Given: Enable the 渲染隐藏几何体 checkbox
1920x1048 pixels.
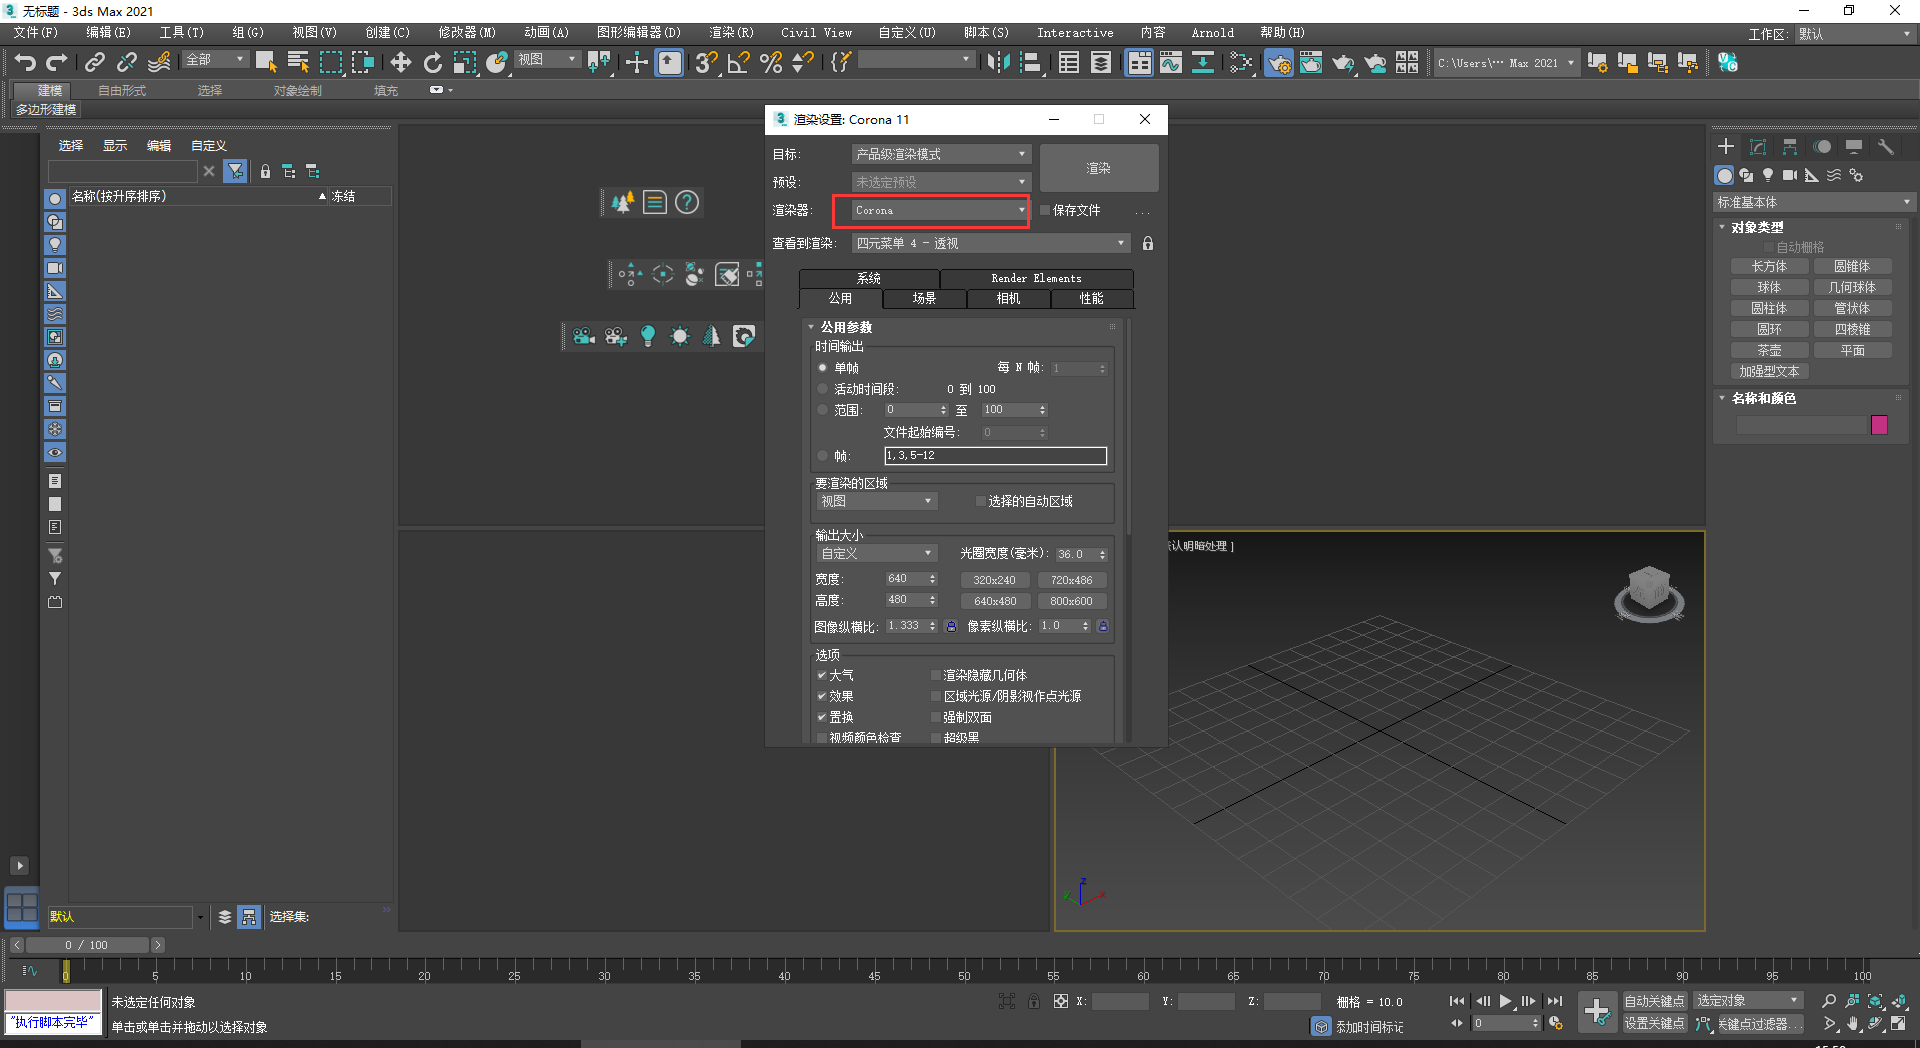Looking at the screenshot, I should [936, 675].
